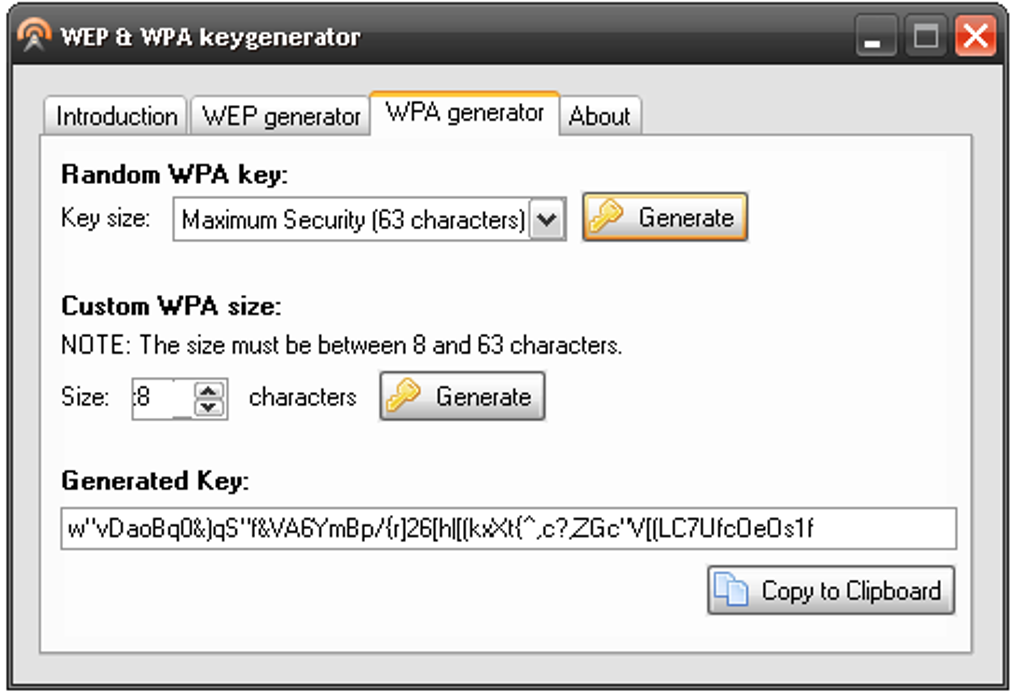Image resolution: width=1020 pixels, height=699 pixels.
Task: Click the custom Size number field
Action: coord(160,397)
